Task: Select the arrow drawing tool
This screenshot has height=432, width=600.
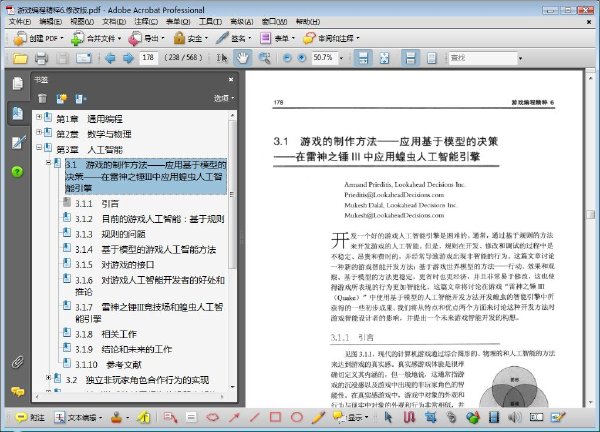Action: point(233,417)
